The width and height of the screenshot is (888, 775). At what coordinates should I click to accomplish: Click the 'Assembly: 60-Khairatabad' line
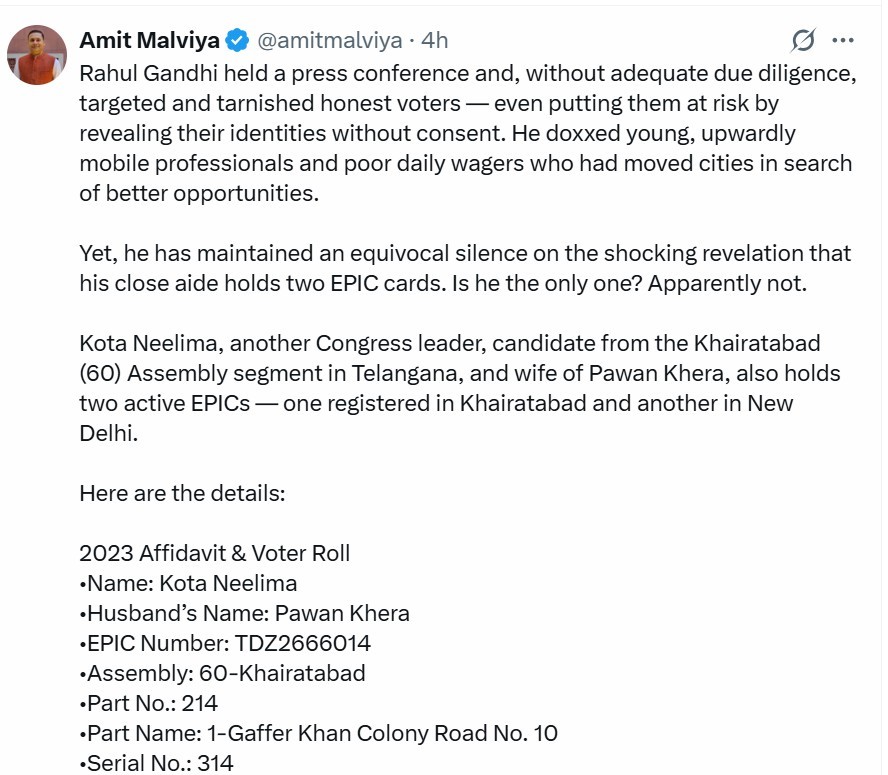[x=223, y=673]
